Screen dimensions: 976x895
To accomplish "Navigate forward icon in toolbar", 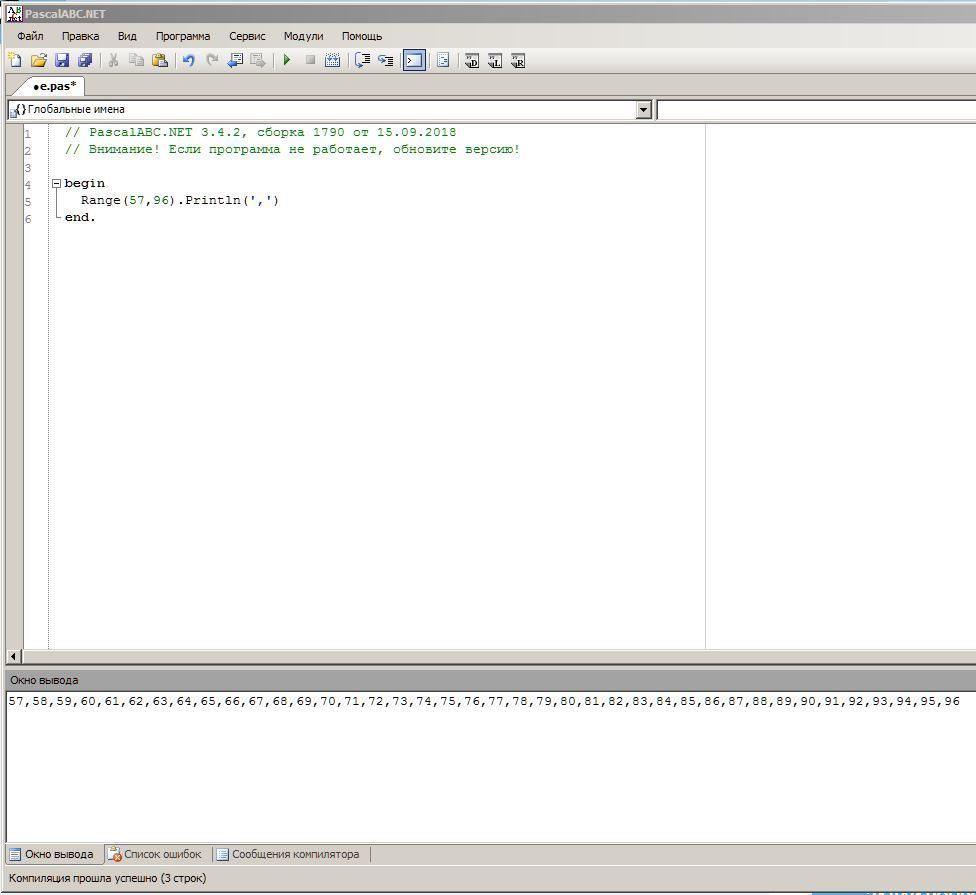I will tap(258, 60).
